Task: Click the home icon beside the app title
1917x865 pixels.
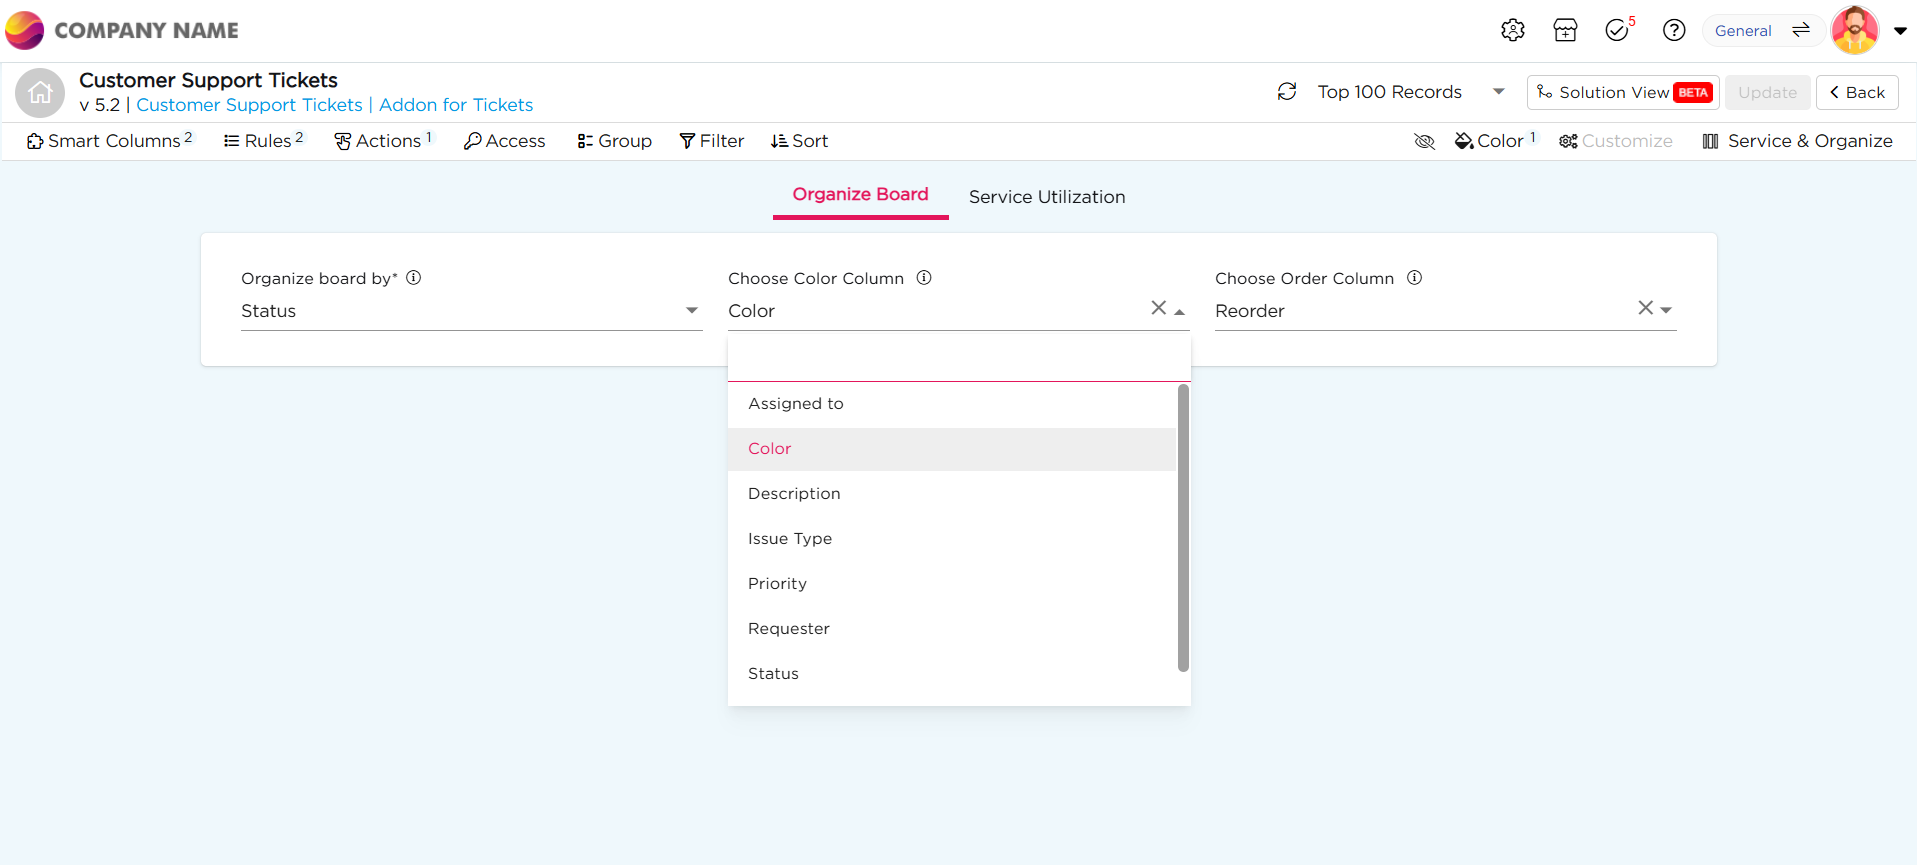Action: [x=40, y=93]
